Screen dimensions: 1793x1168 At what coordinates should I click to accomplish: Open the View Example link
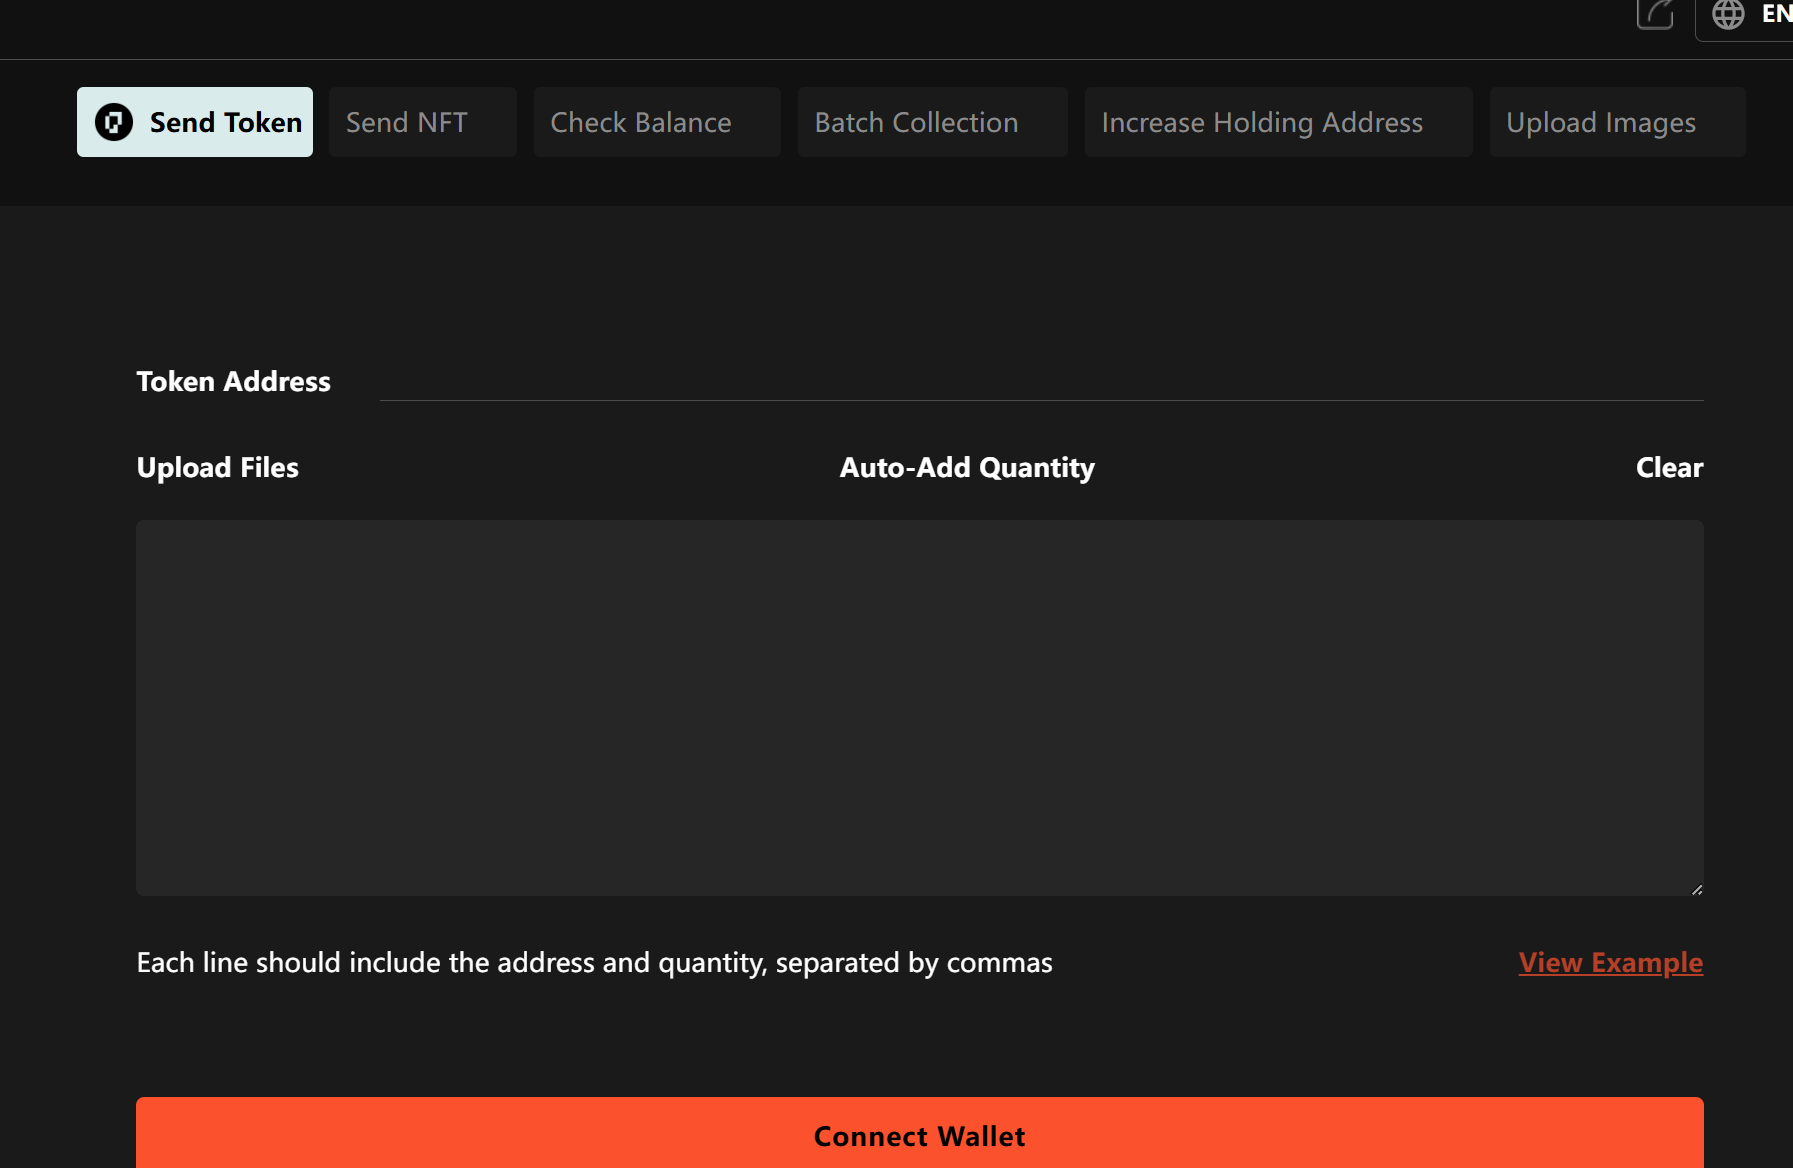(x=1610, y=962)
